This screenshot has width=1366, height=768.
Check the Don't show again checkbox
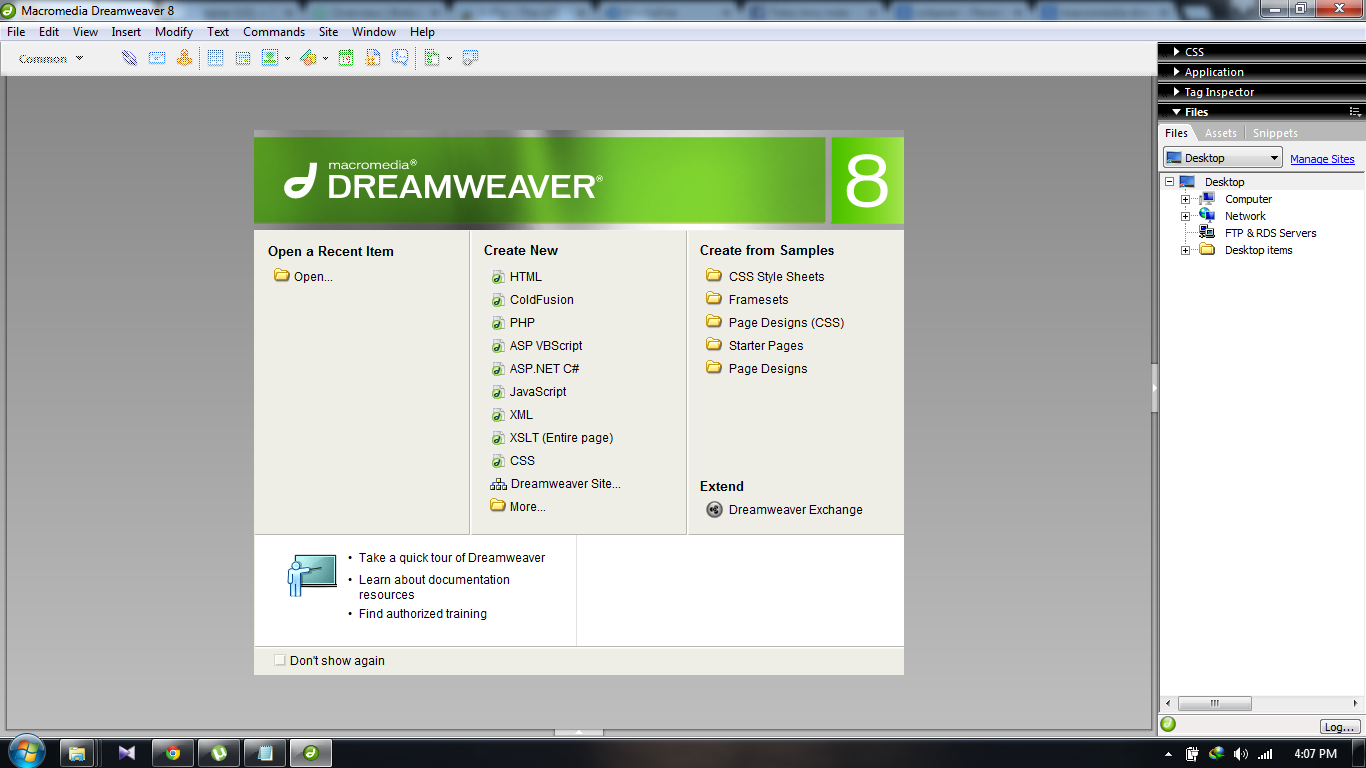tap(280, 660)
